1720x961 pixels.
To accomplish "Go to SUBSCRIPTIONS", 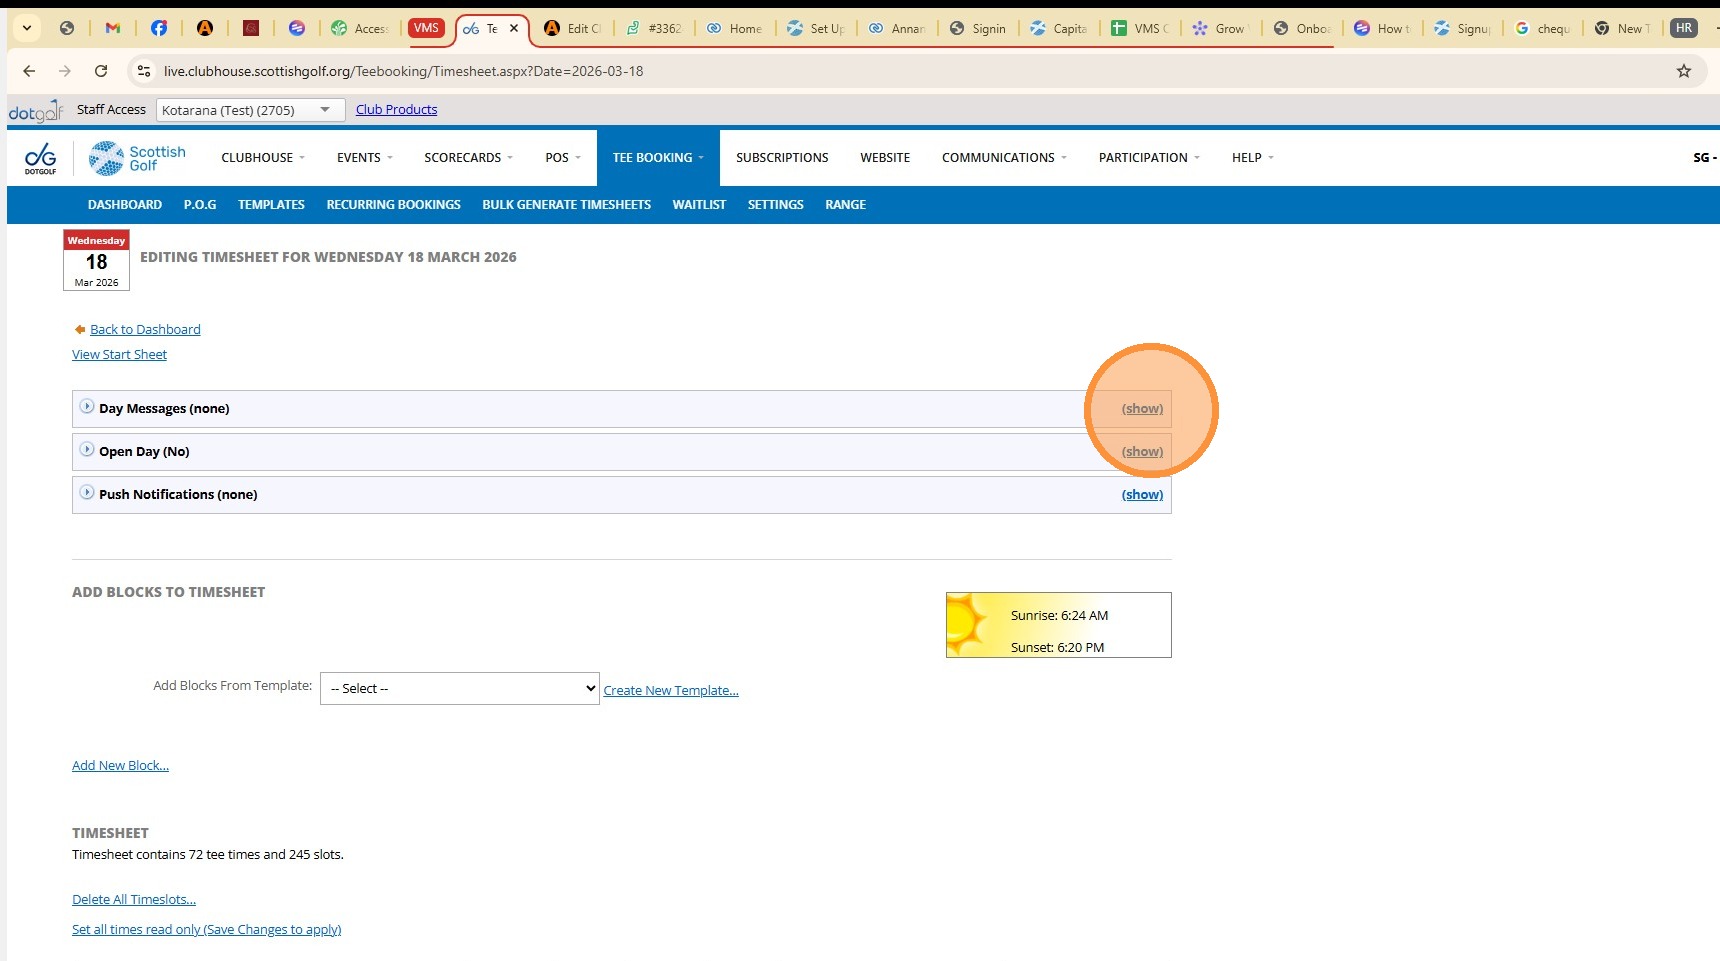I will pos(782,158).
